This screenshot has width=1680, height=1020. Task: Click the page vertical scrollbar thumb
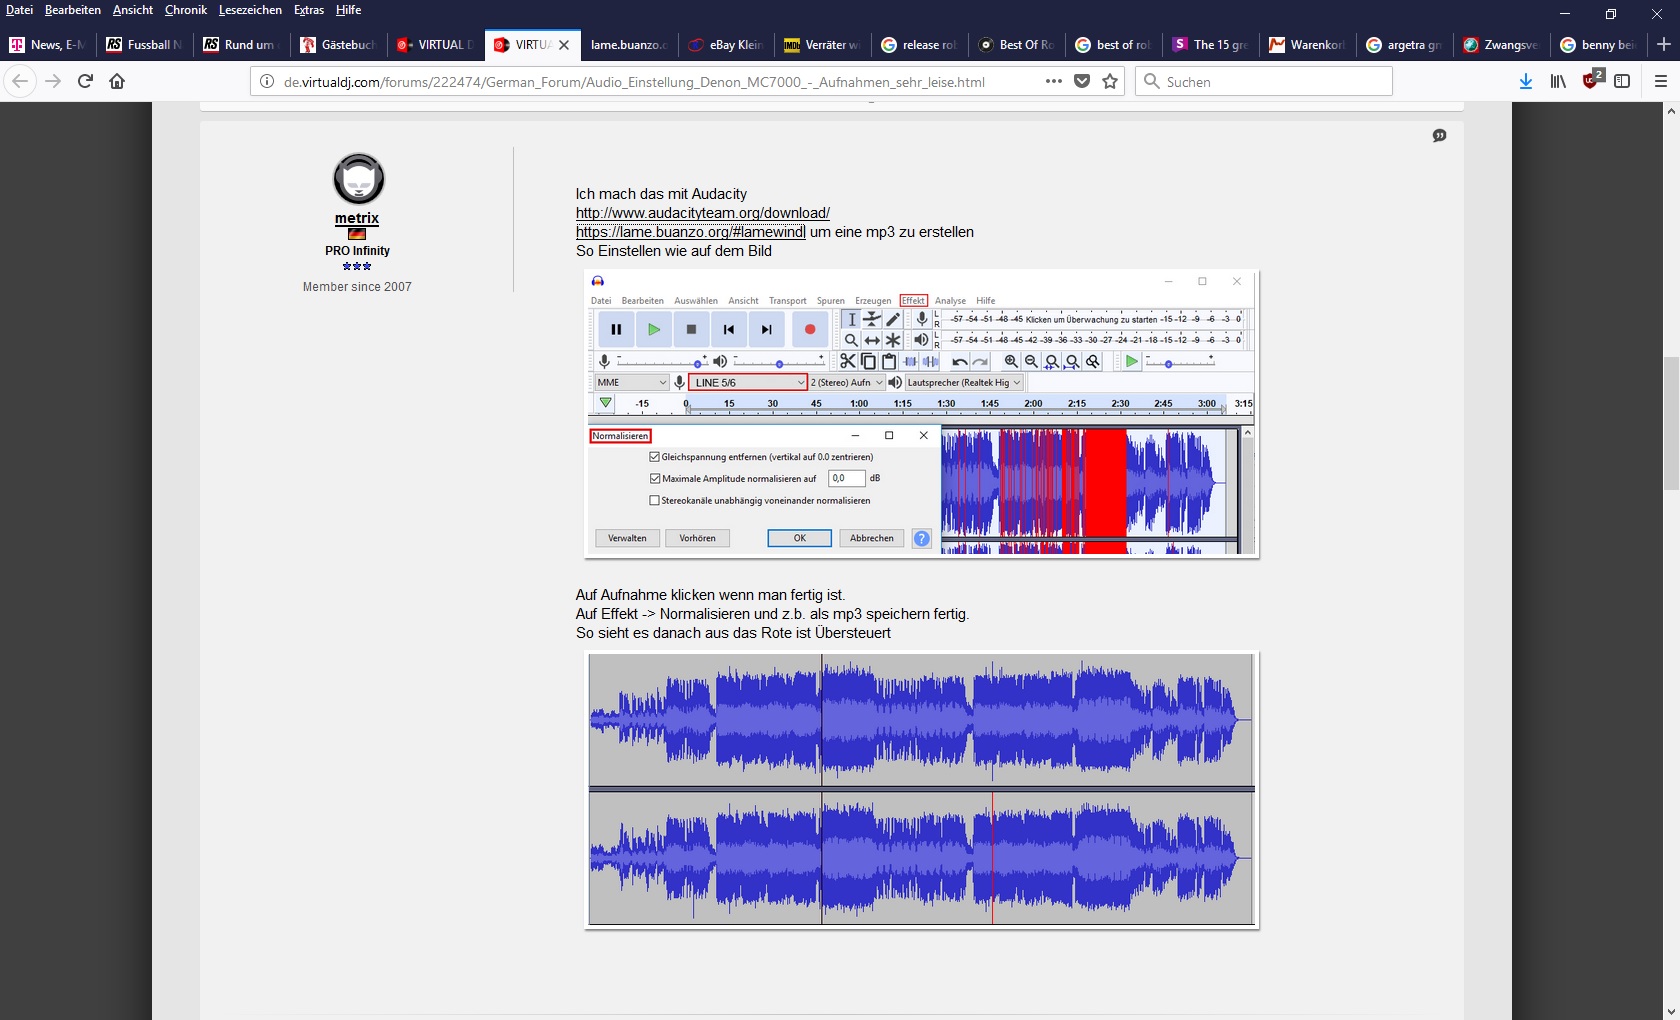[x=1671, y=421]
